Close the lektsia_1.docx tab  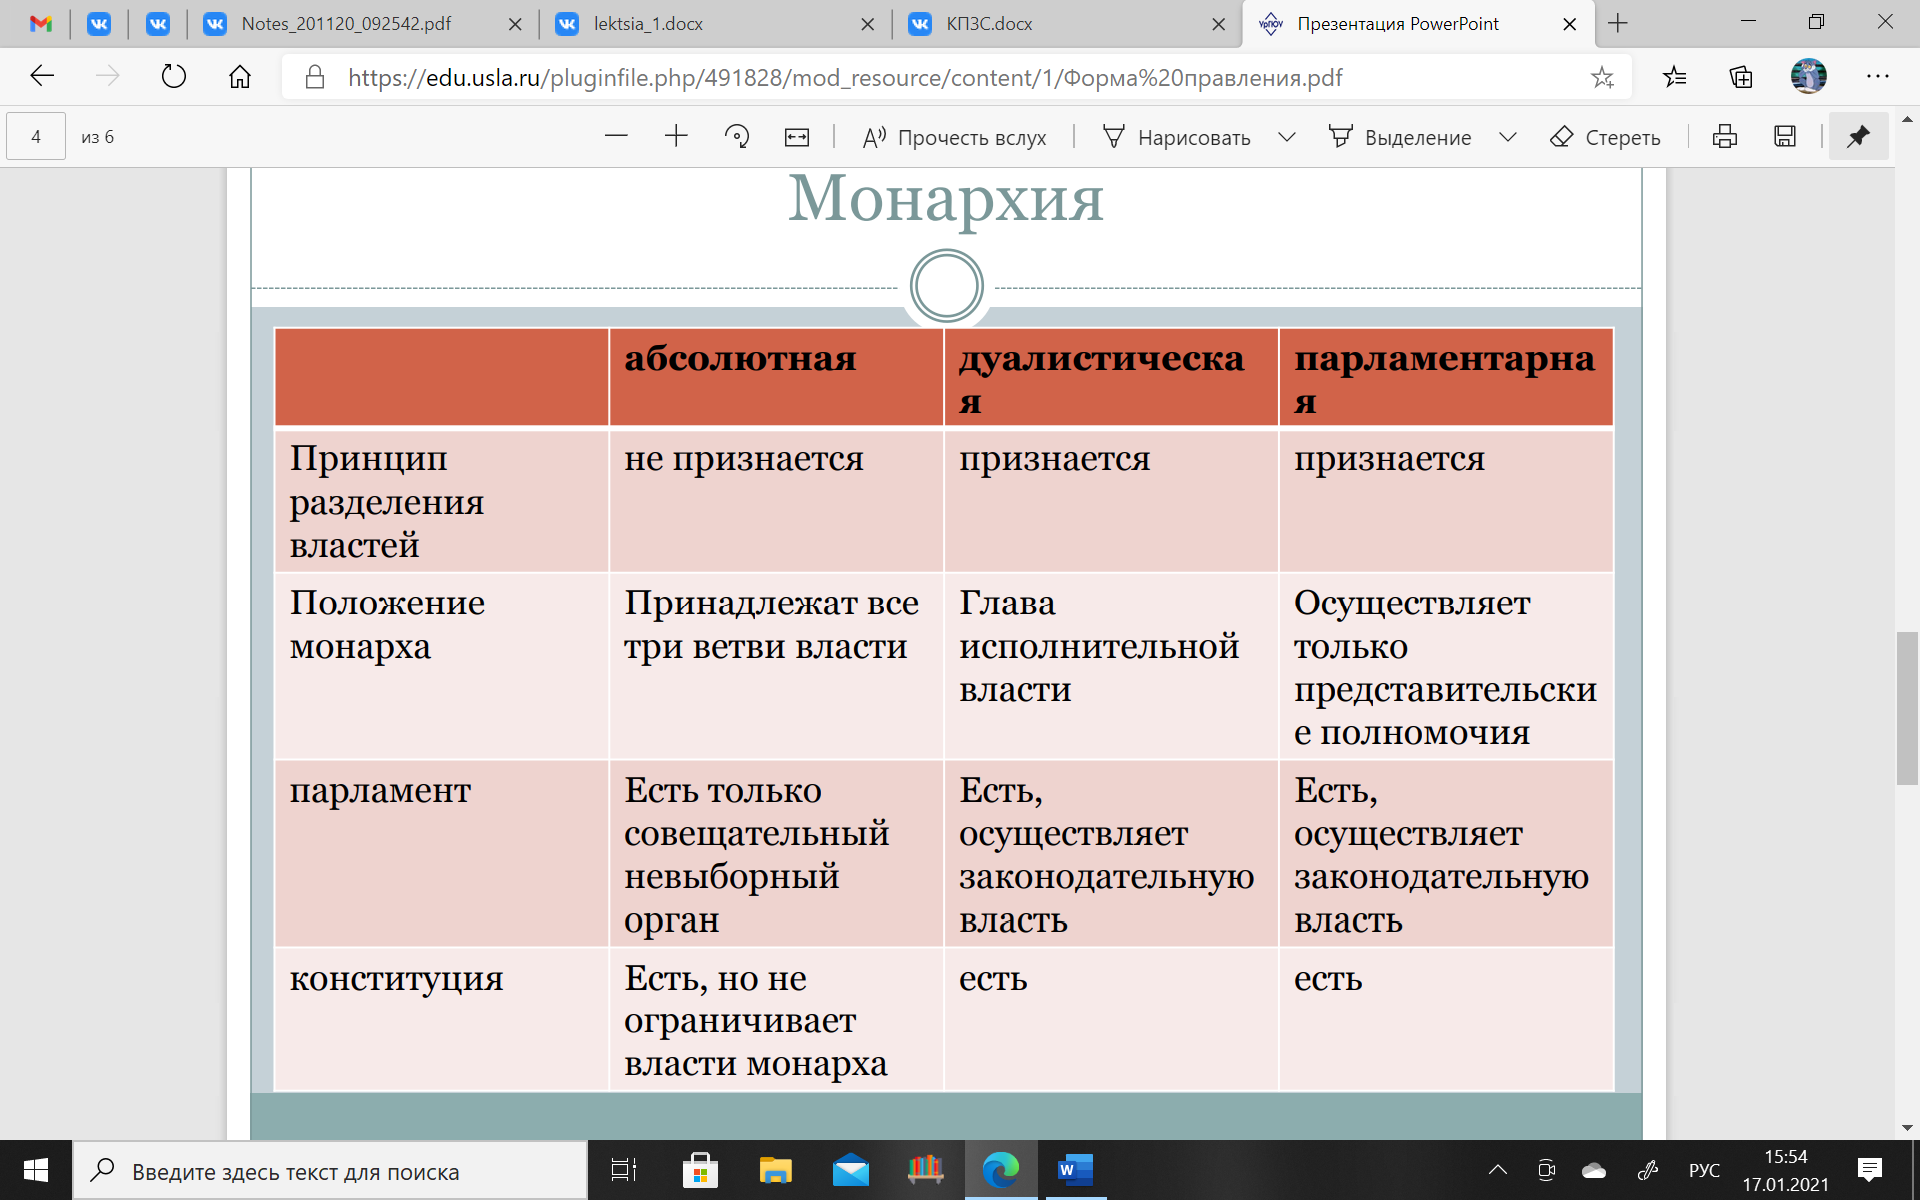pos(867,24)
